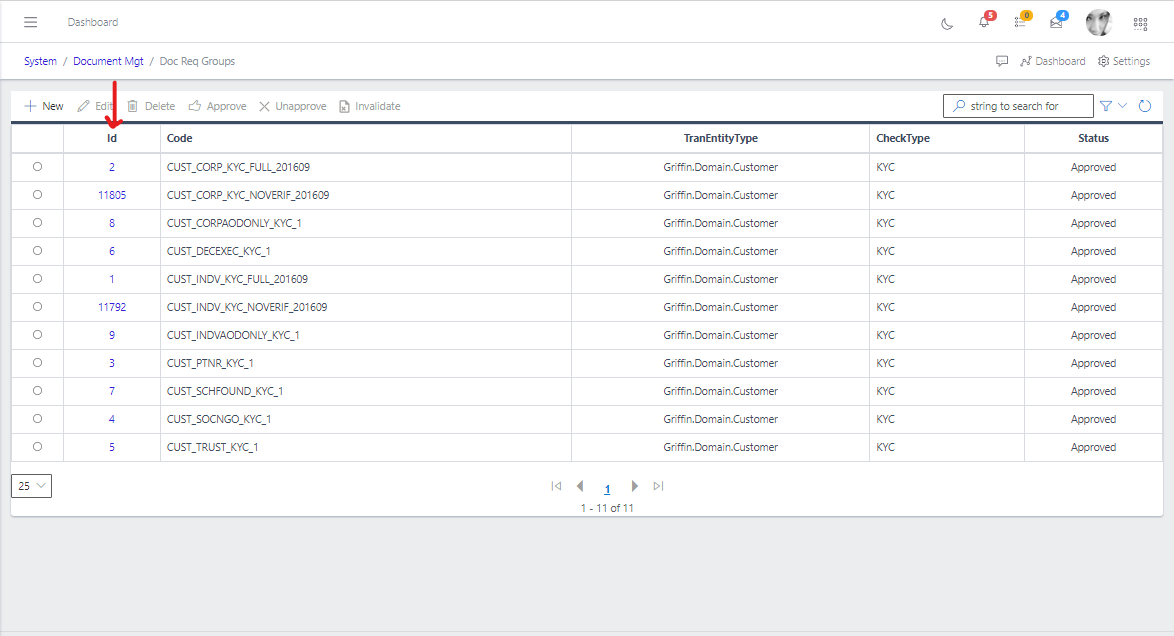The image size is (1174, 636).
Task: Sort by Id column header
Action: pos(112,139)
